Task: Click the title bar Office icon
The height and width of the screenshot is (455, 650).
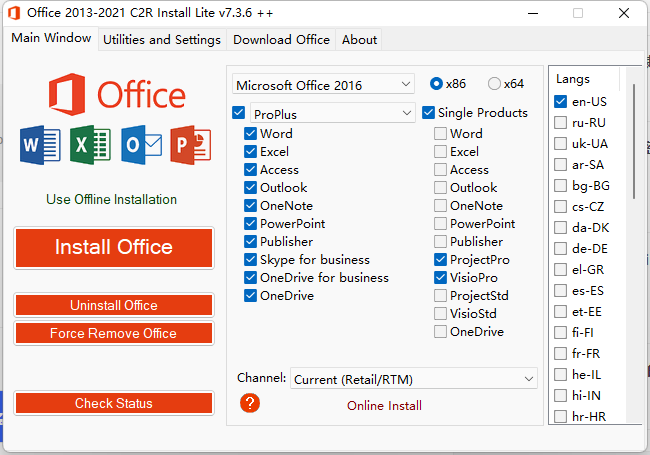Action: 14,13
